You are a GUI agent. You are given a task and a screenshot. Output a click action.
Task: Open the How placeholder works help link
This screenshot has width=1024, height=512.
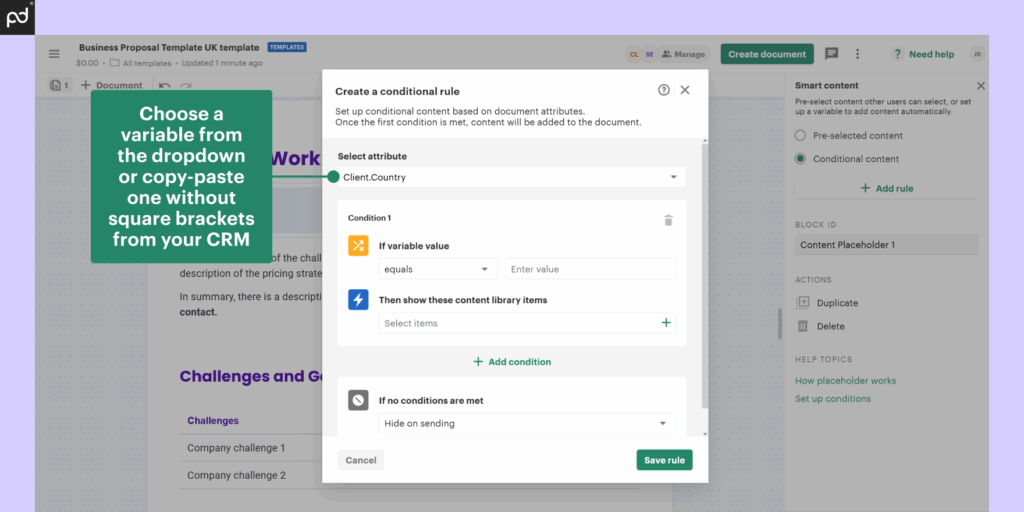pos(845,381)
